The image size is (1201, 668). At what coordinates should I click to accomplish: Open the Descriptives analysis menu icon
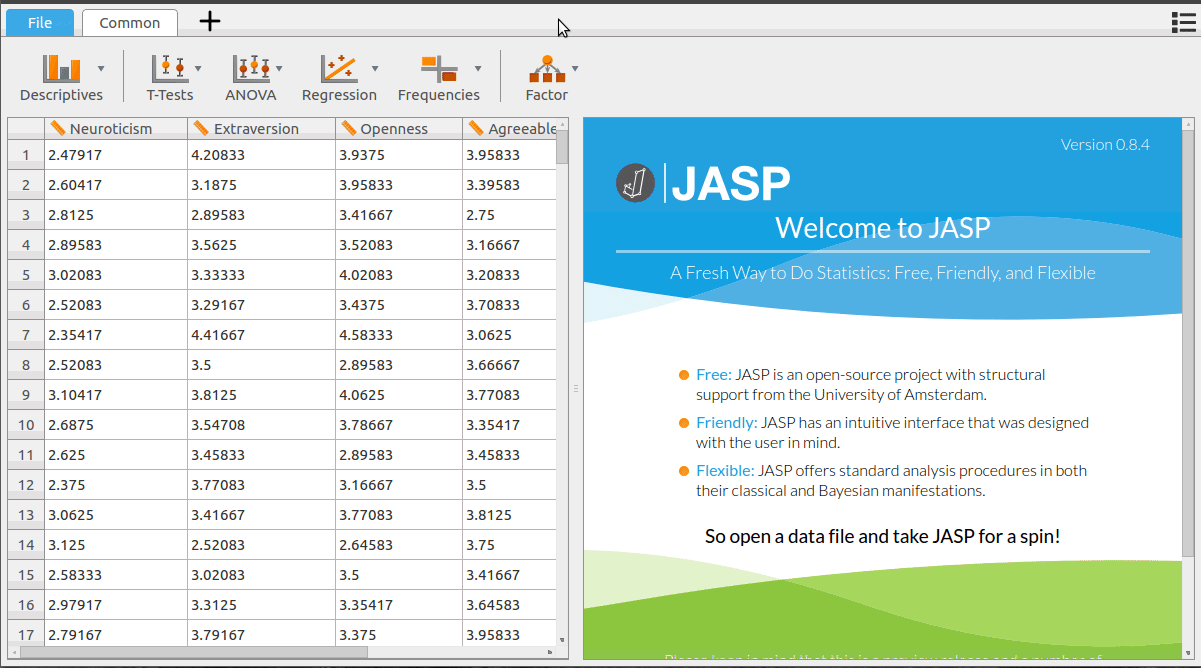coord(61,68)
